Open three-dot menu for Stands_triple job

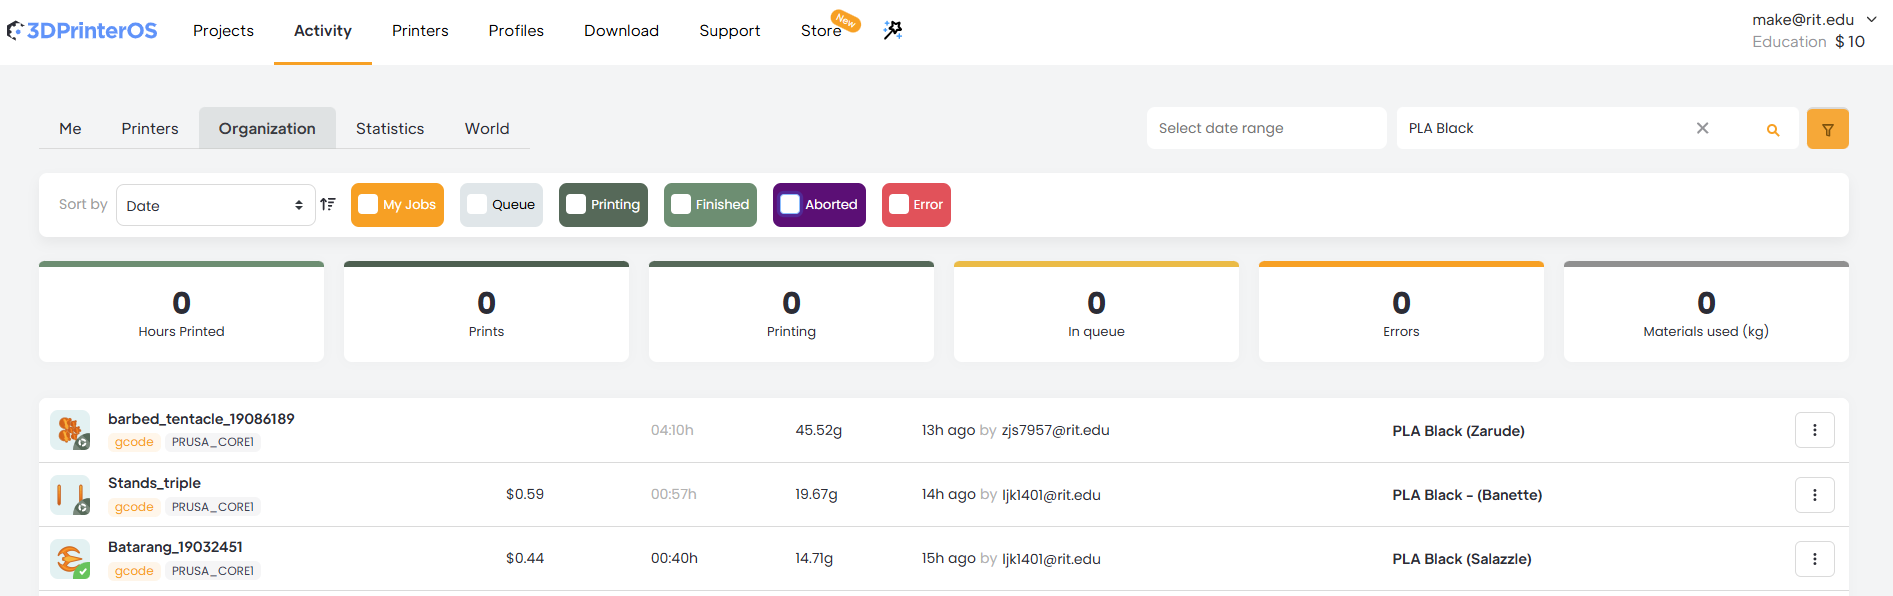click(1814, 495)
